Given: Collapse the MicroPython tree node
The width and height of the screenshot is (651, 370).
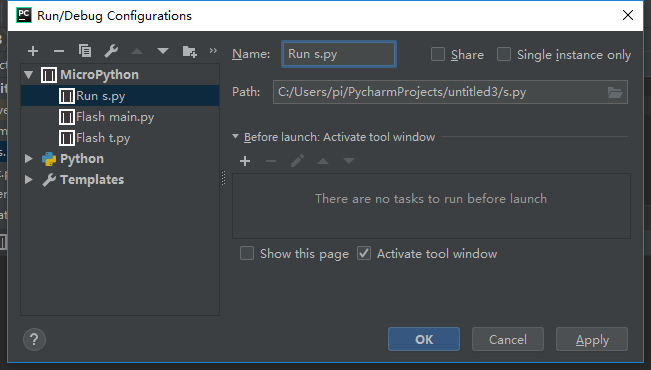Looking at the screenshot, I should click(x=29, y=75).
